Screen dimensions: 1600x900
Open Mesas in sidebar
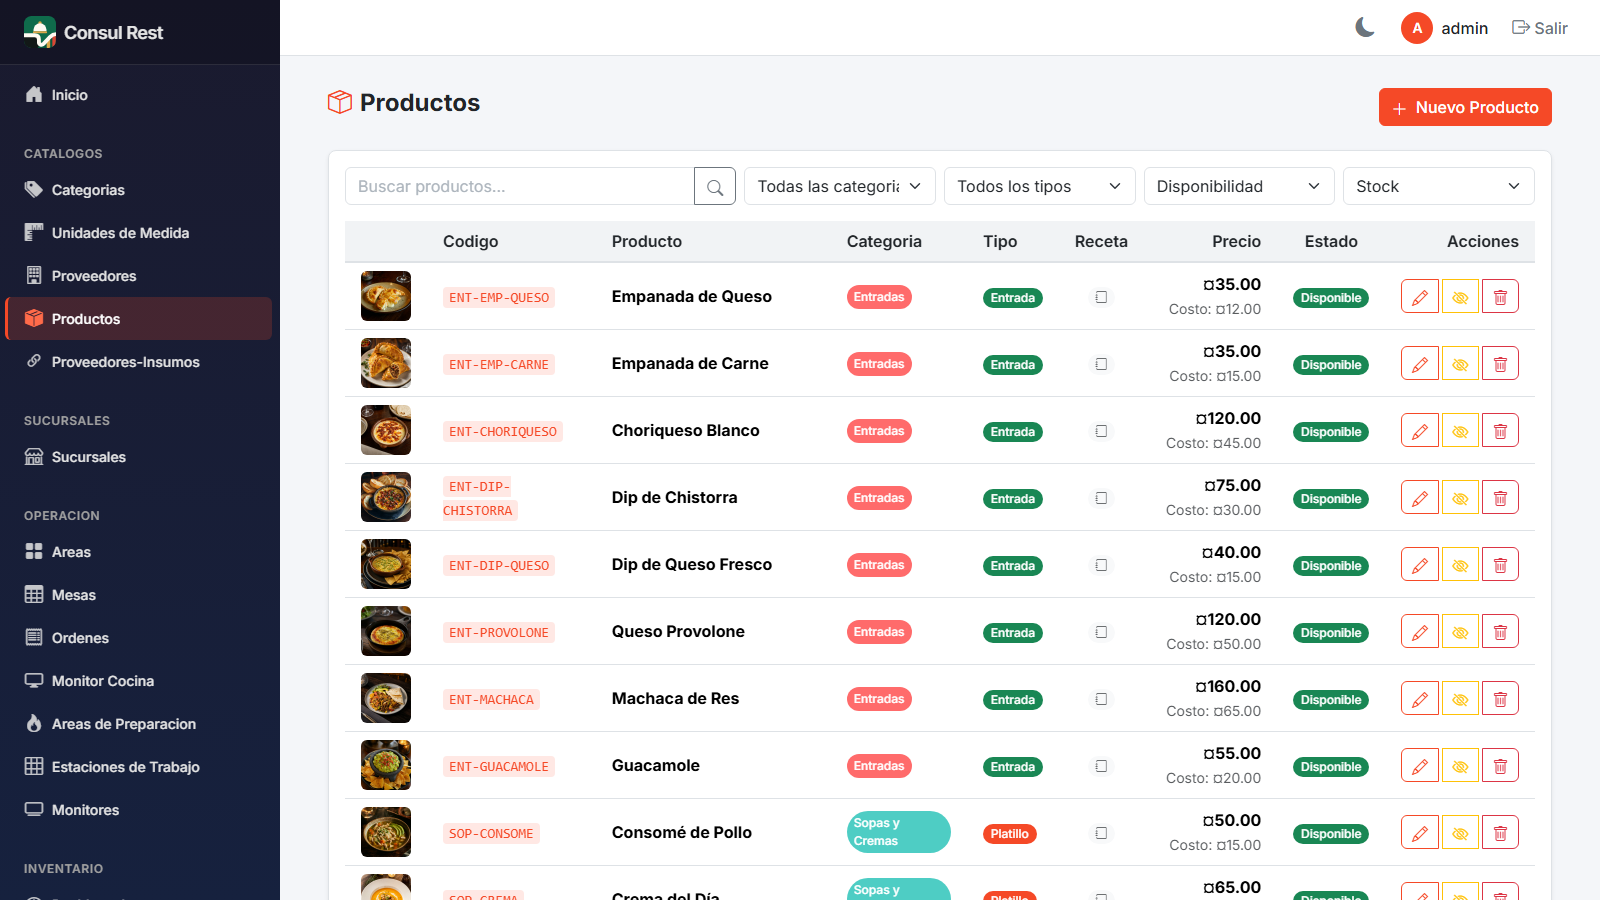coord(140,595)
